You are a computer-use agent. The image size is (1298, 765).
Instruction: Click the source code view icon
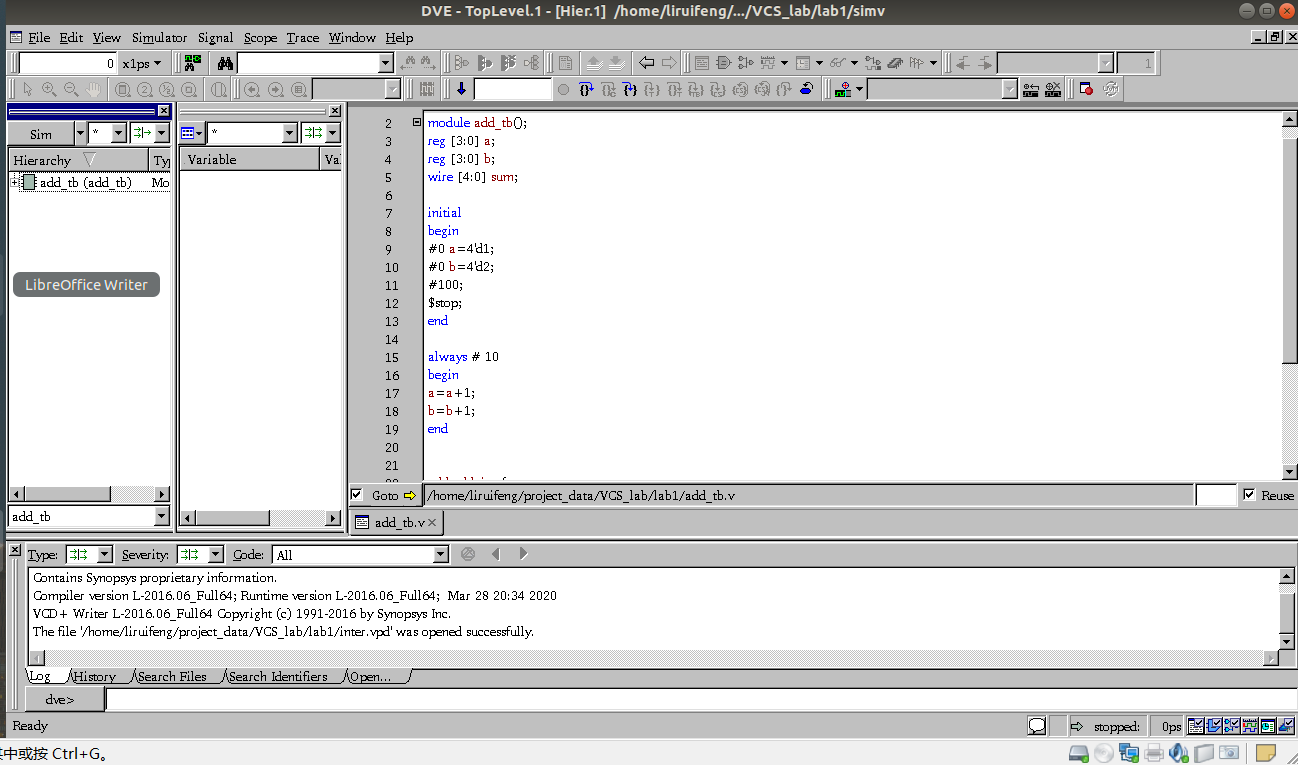click(x=703, y=62)
